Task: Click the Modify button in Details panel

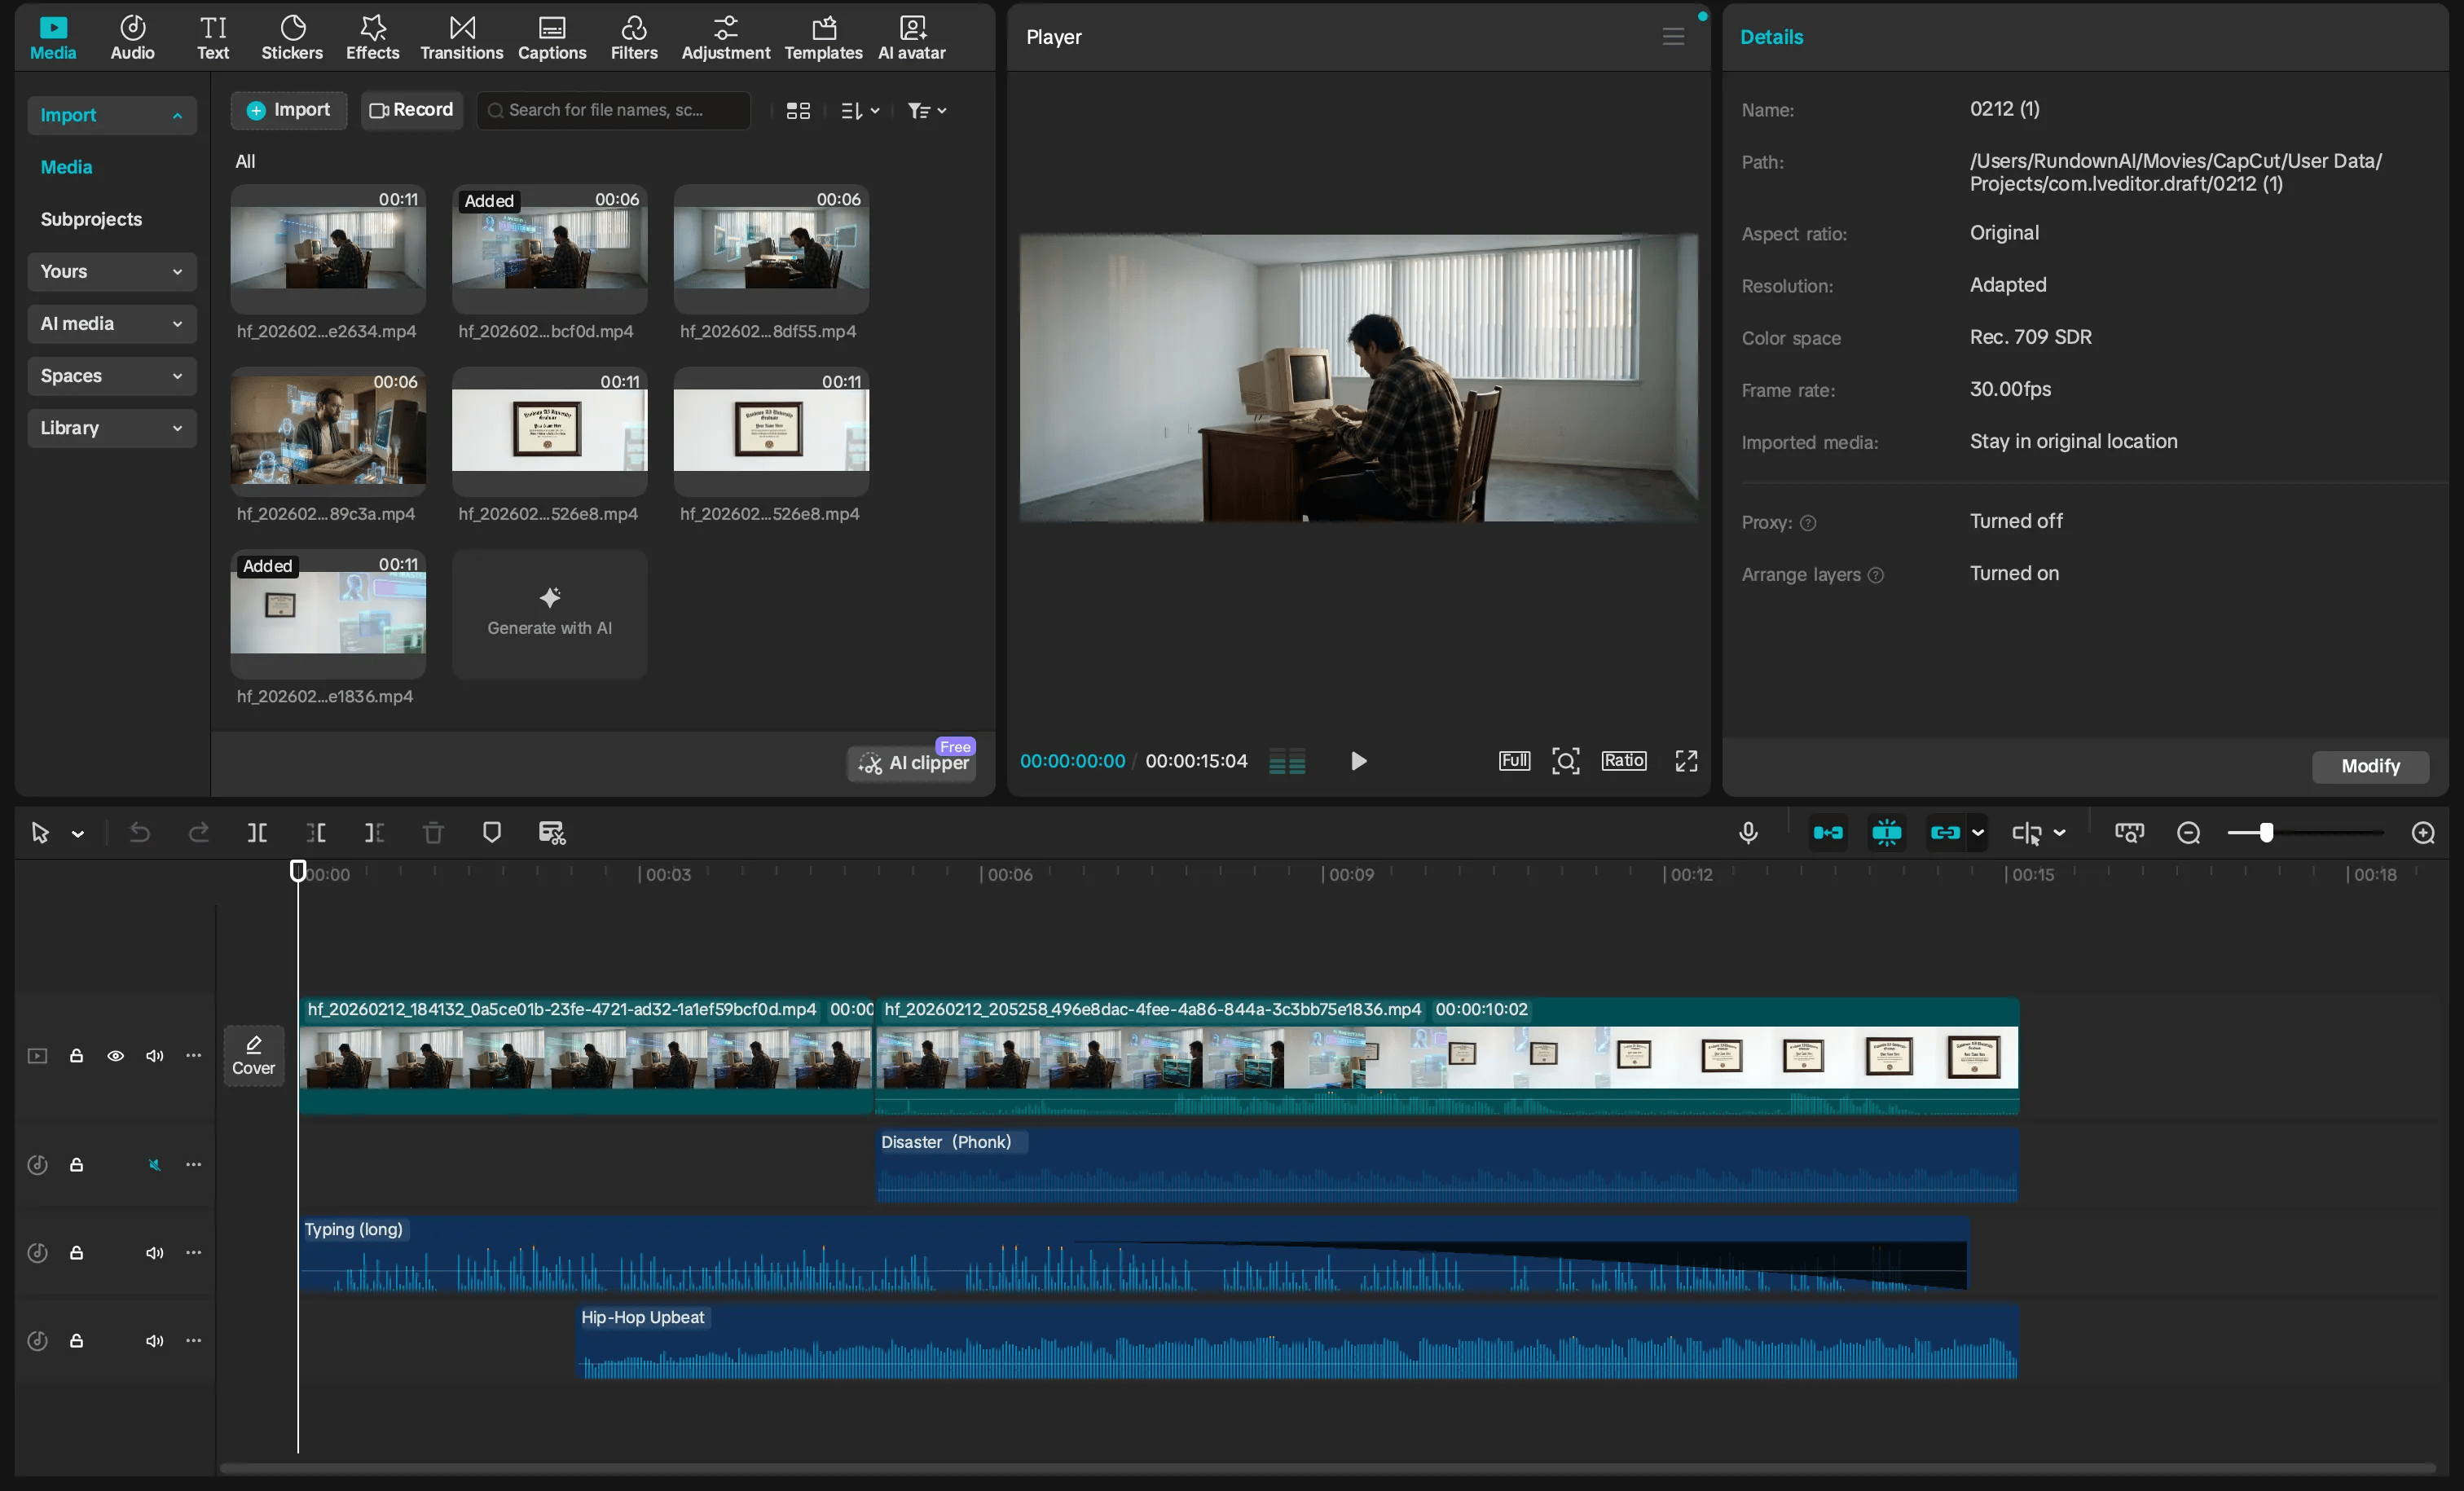Action: (x=2369, y=765)
